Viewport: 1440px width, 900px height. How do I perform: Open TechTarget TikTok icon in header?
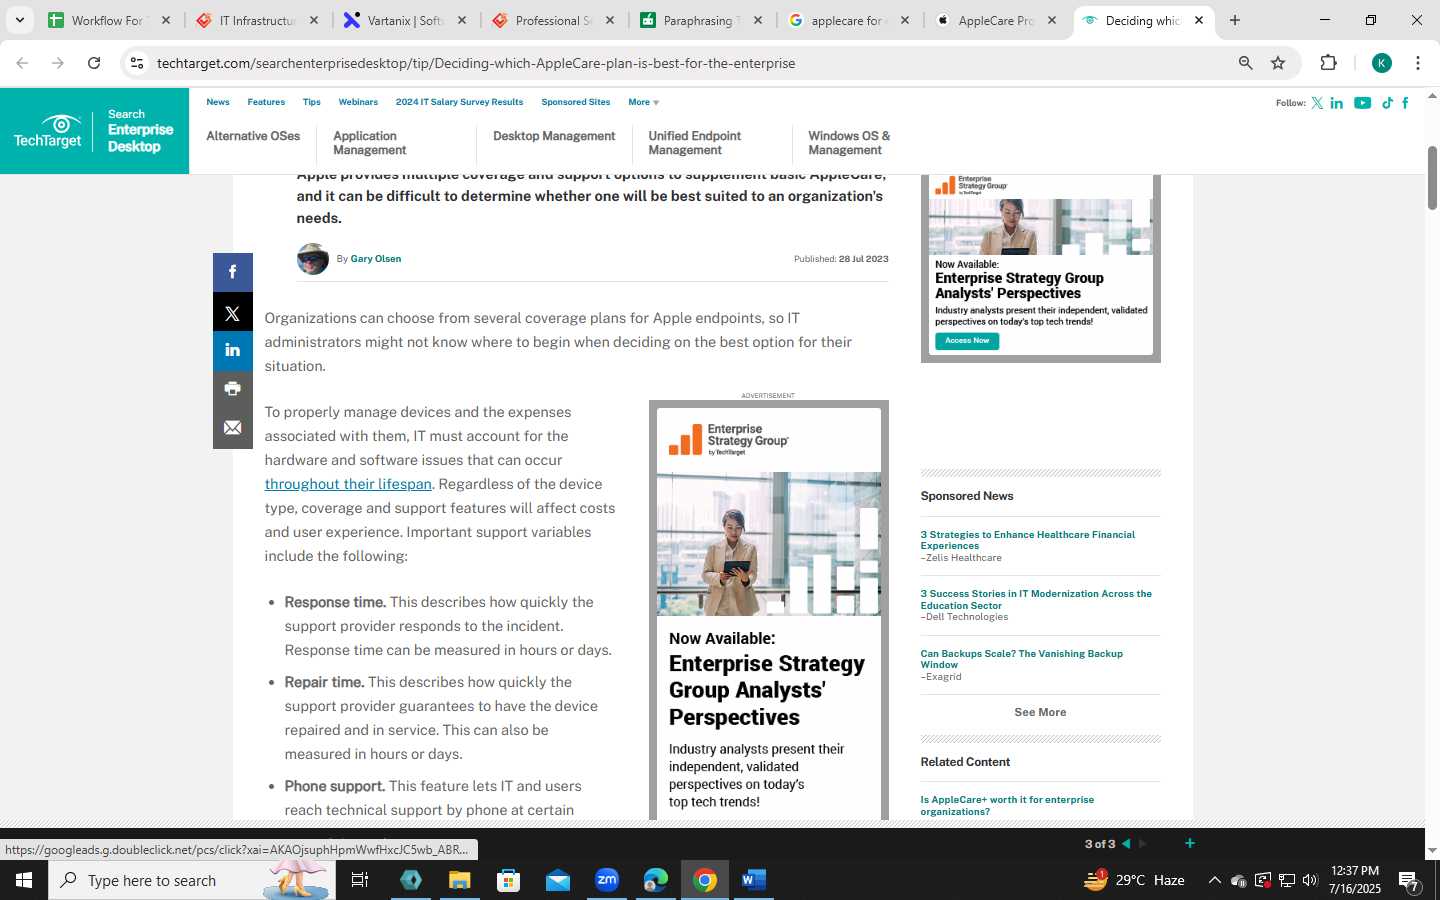1387,103
